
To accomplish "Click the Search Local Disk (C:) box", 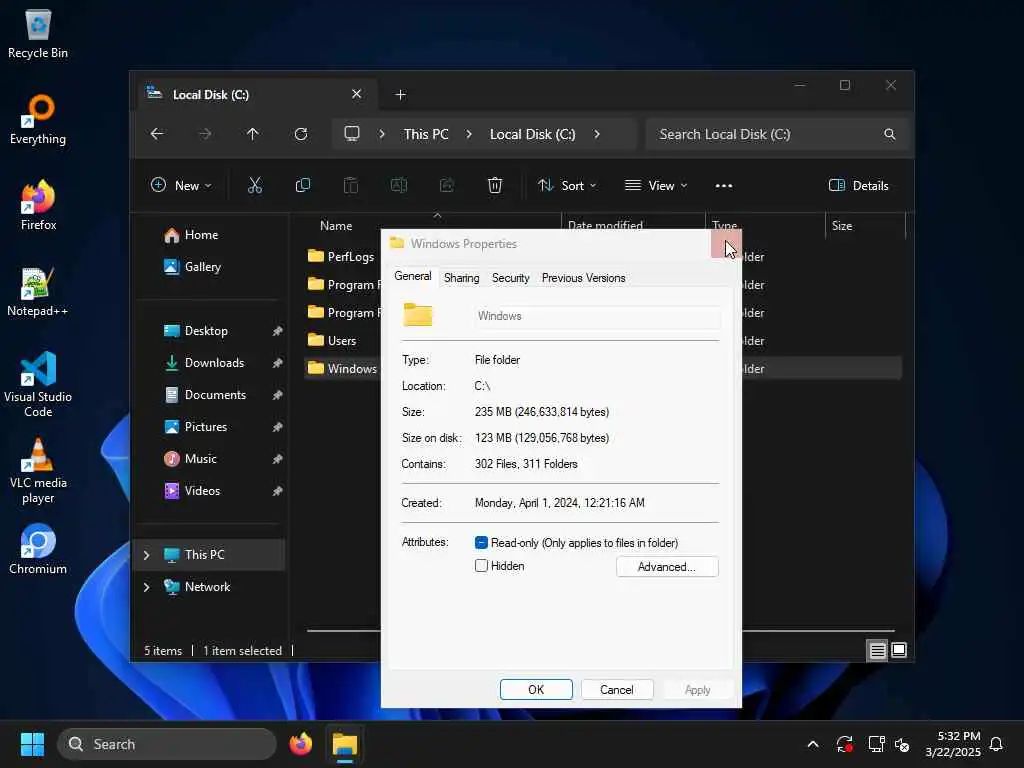I will pos(776,134).
